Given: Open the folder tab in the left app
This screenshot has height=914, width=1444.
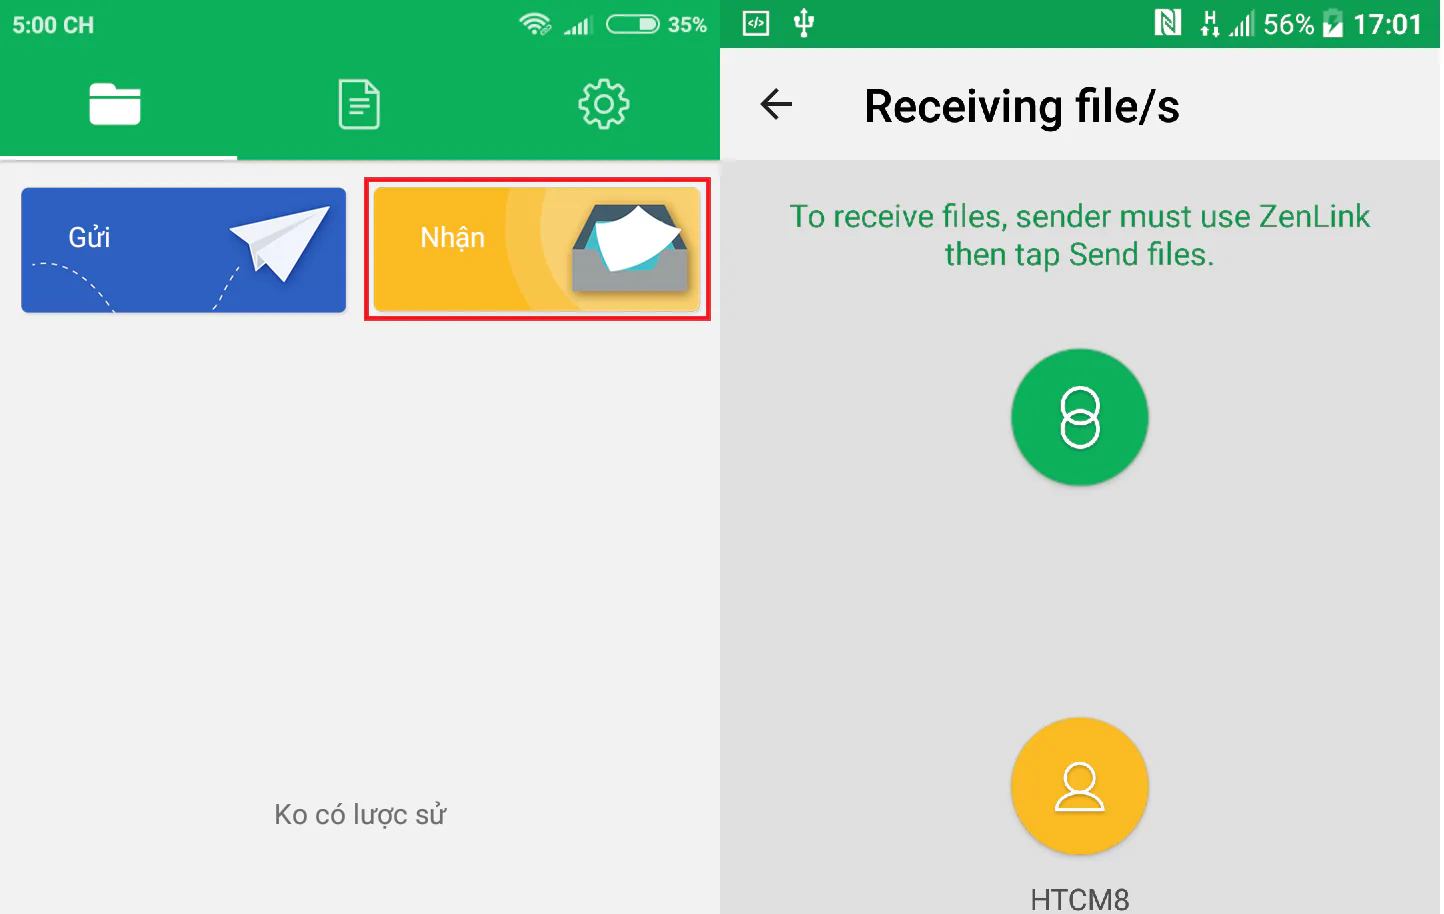Looking at the screenshot, I should tap(115, 104).
